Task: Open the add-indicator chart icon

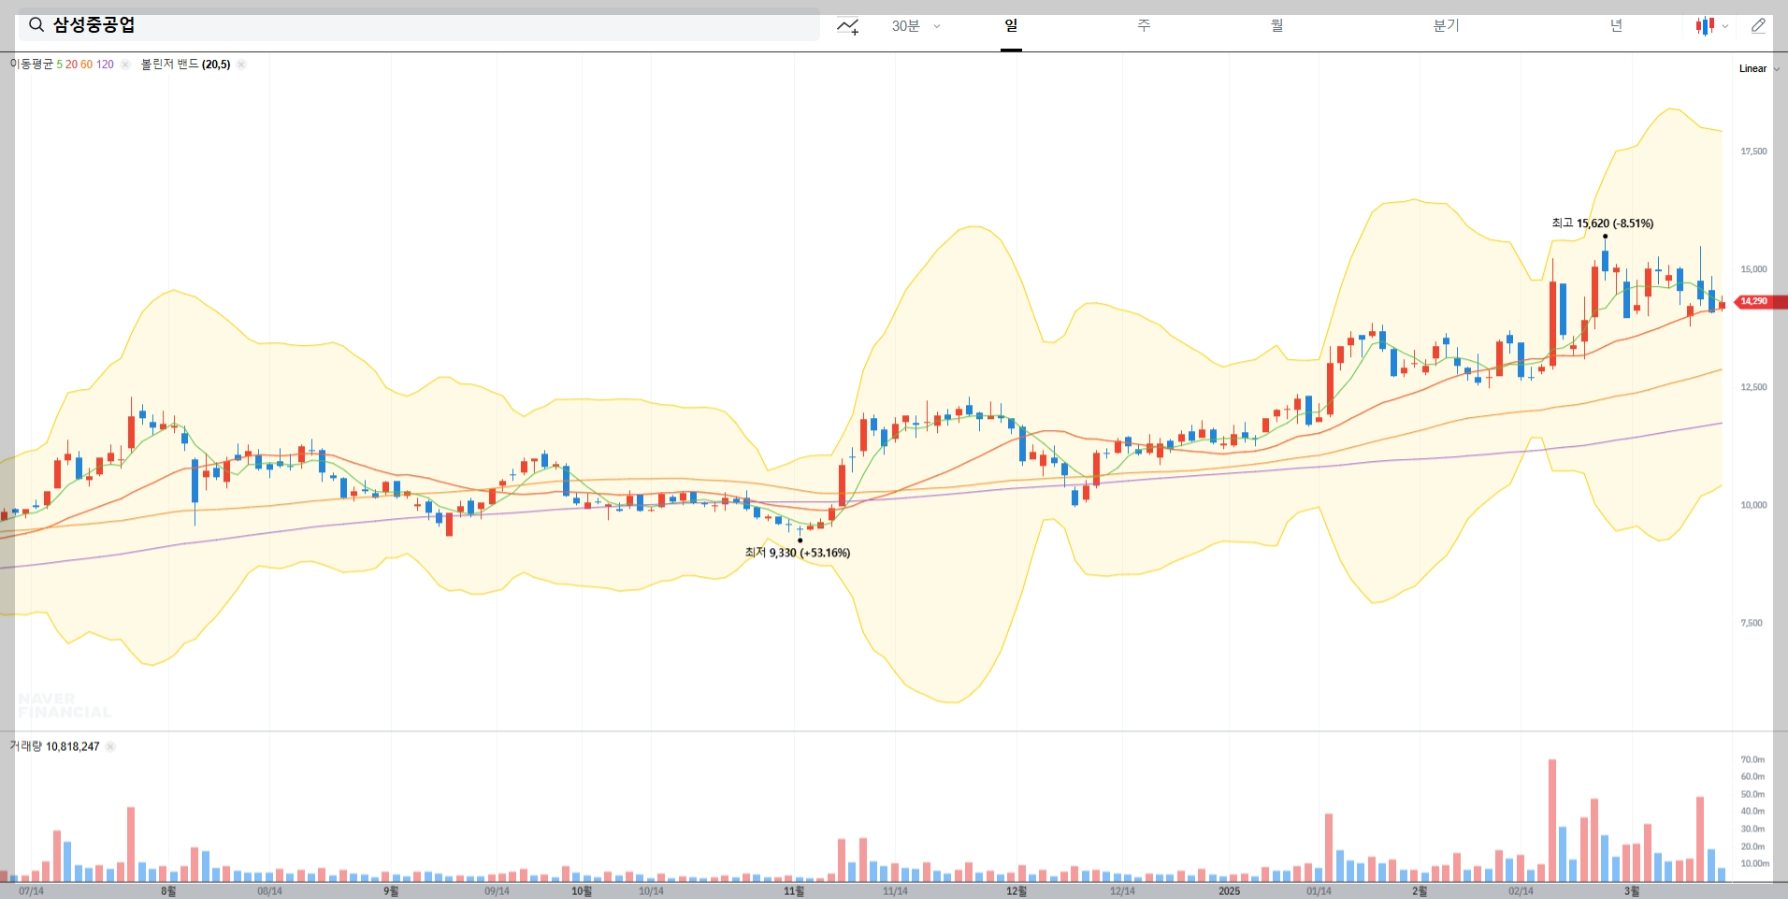Action: tap(848, 26)
